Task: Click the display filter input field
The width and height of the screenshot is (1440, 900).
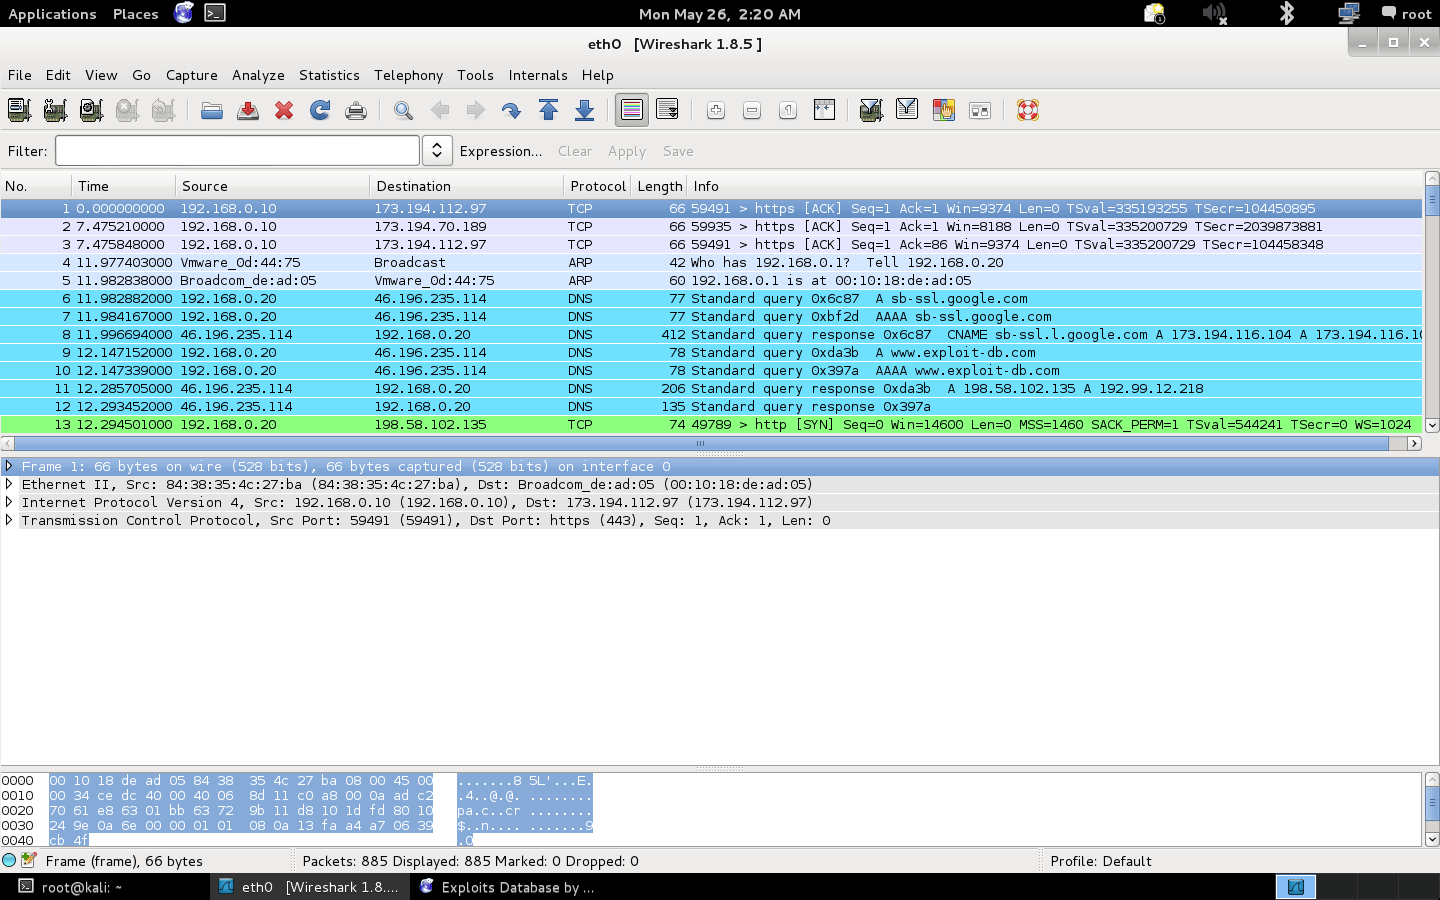Action: click(237, 151)
